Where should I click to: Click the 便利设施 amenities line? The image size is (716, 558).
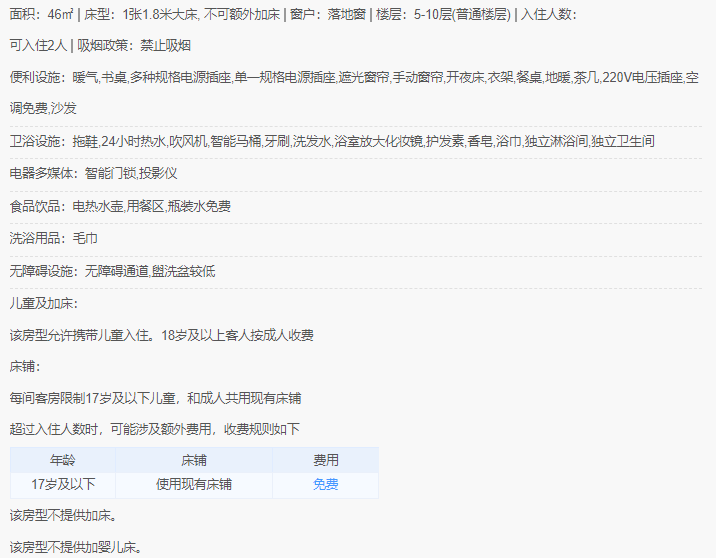coord(354,78)
